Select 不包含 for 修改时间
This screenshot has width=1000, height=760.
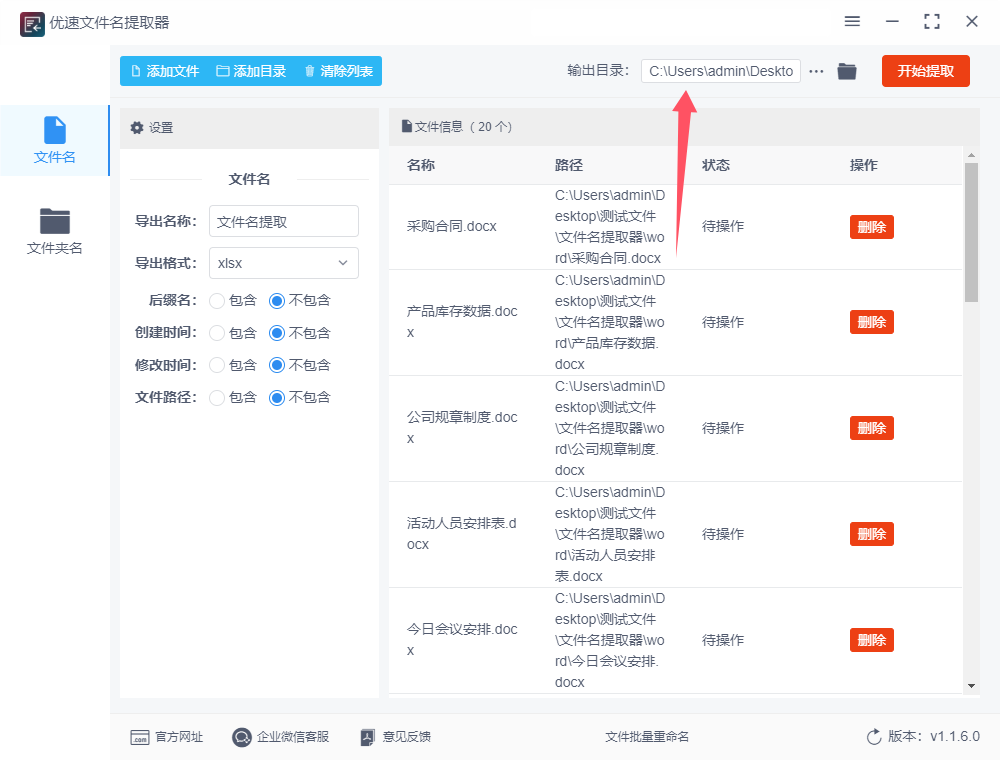(x=277, y=365)
